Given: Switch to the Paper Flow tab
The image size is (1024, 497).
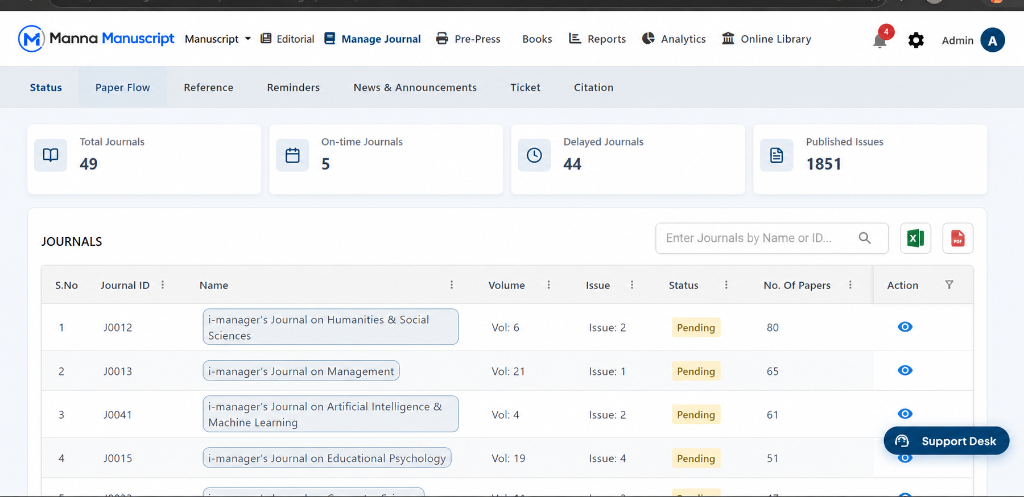Looking at the screenshot, I should (x=123, y=88).
